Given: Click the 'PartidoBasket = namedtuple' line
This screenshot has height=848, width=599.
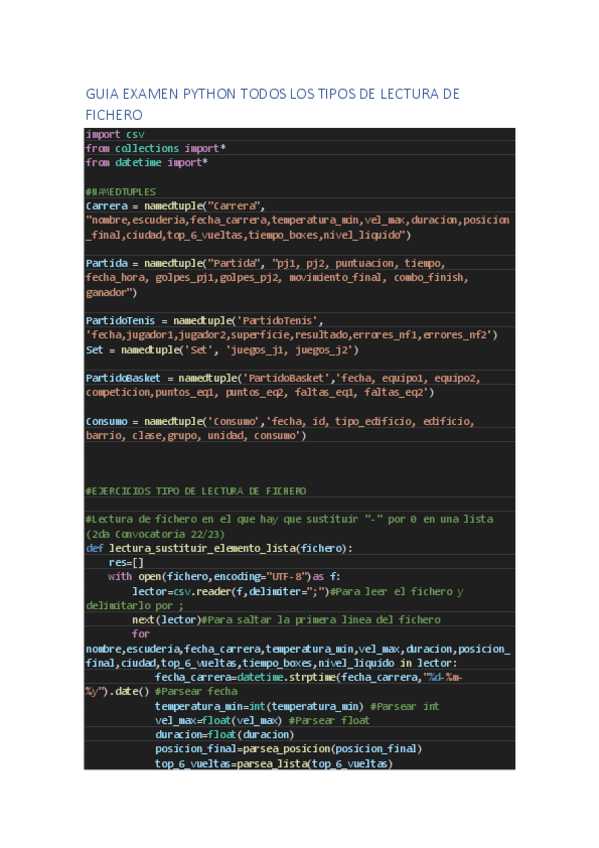Looking at the screenshot, I should coord(283,378).
